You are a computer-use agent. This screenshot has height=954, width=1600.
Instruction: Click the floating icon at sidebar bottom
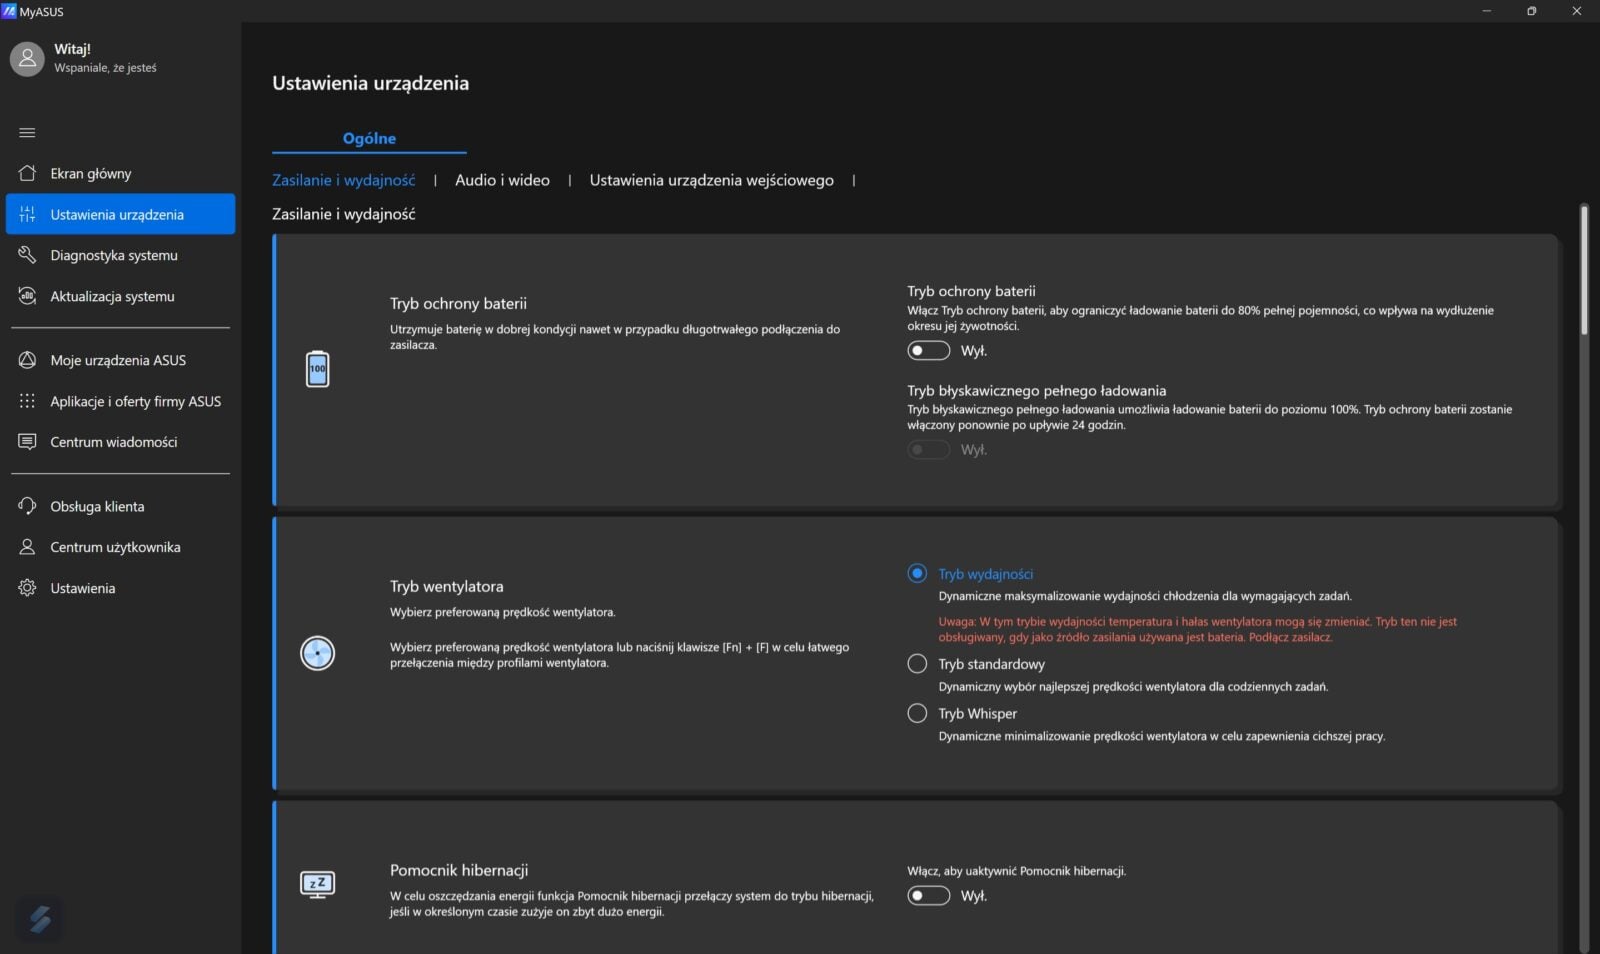pos(40,919)
